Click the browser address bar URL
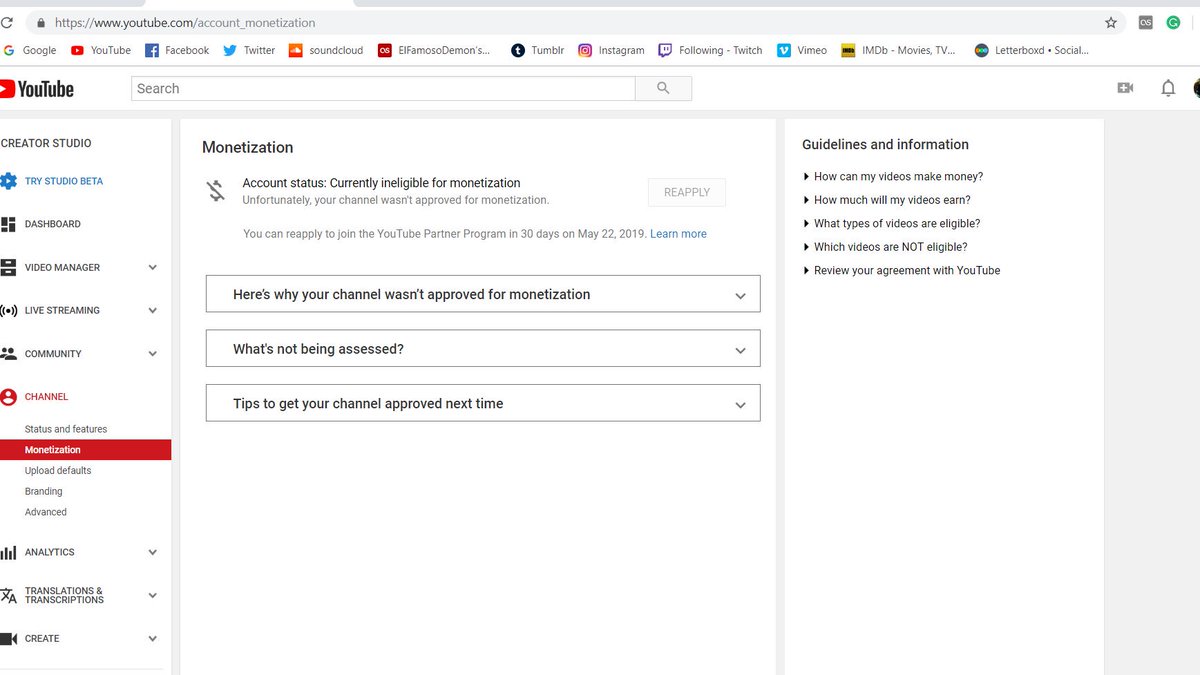The height and width of the screenshot is (675, 1200). (x=185, y=22)
